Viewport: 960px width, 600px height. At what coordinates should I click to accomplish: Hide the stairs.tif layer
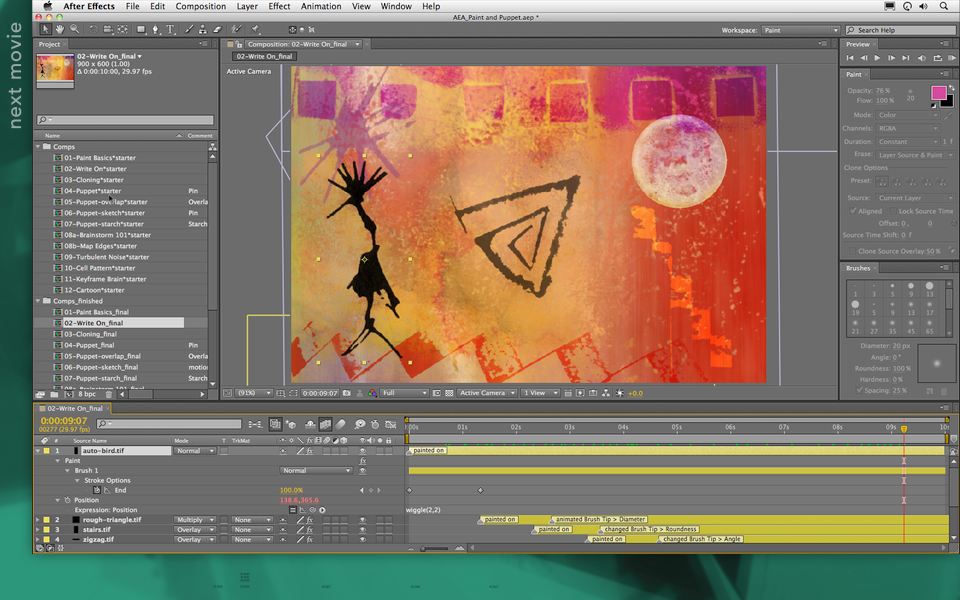pyautogui.click(x=362, y=530)
